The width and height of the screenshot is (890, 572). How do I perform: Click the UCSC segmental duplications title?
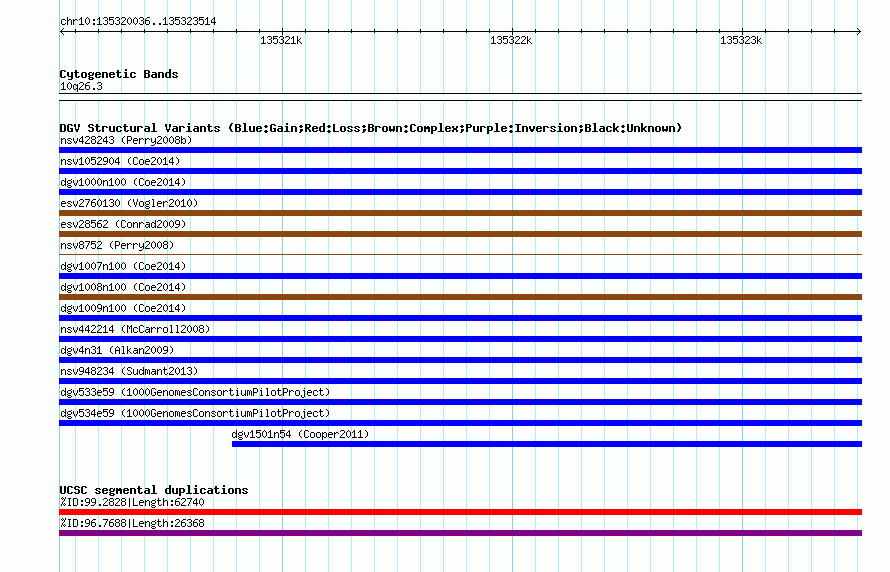pos(154,490)
